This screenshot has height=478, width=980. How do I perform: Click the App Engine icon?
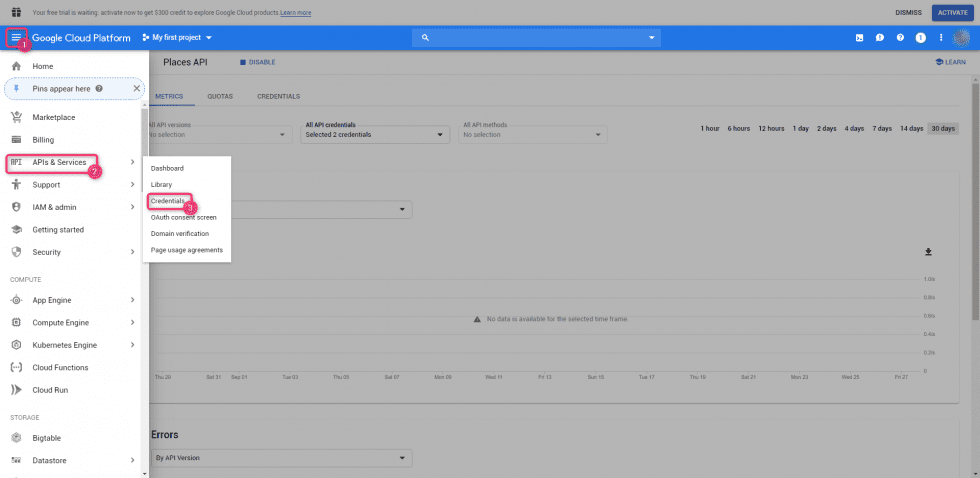17,301
